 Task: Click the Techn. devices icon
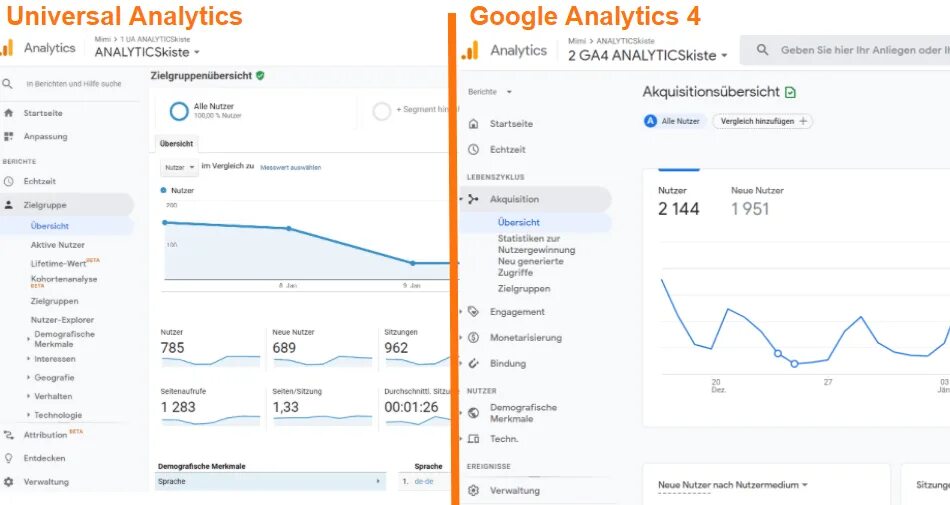[x=474, y=438]
